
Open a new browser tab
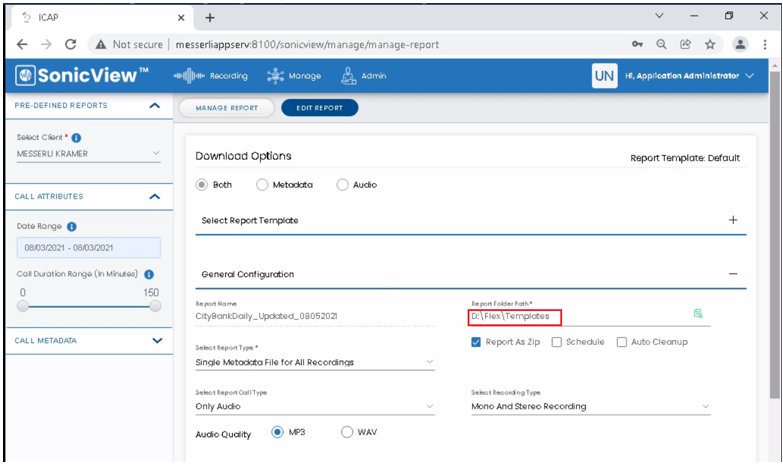(x=210, y=17)
